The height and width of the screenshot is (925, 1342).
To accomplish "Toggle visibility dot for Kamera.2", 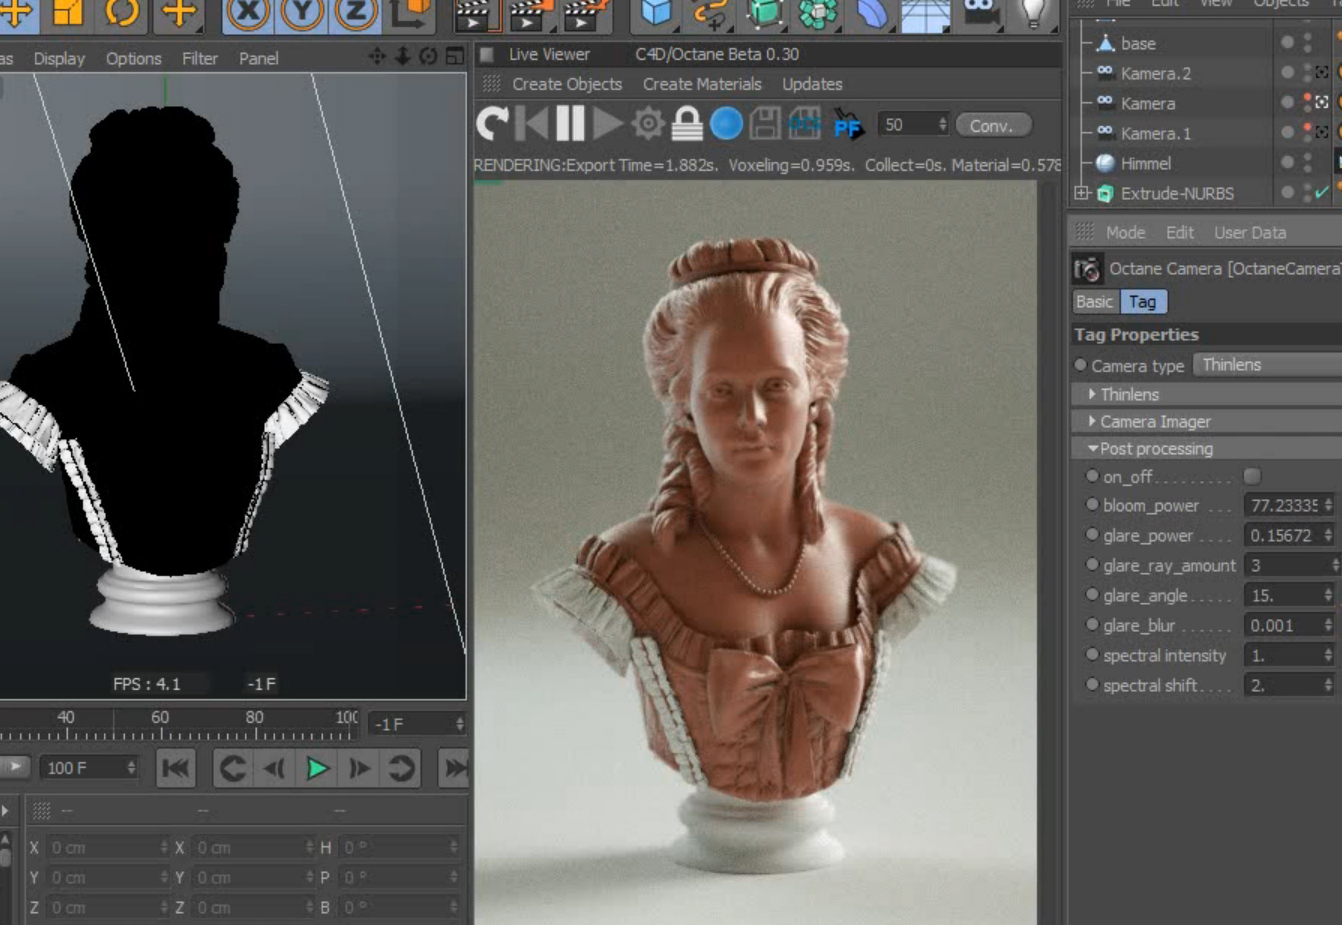I will point(1288,72).
